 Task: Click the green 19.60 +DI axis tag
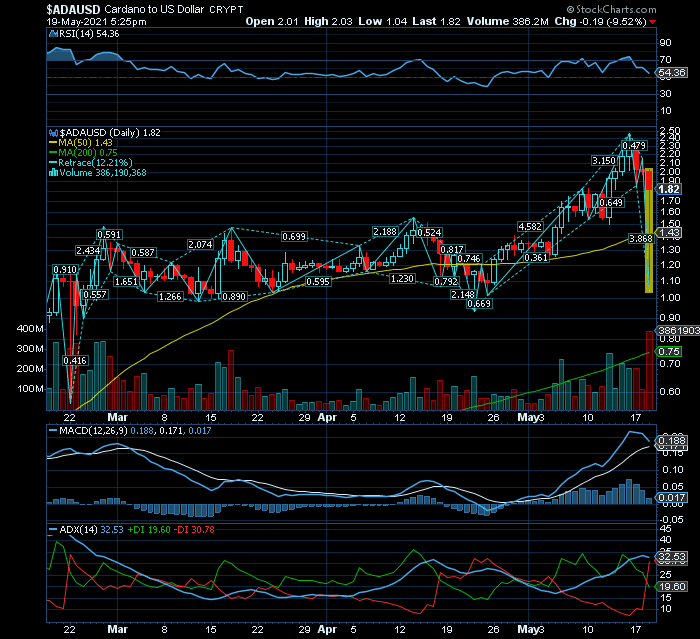point(672,586)
